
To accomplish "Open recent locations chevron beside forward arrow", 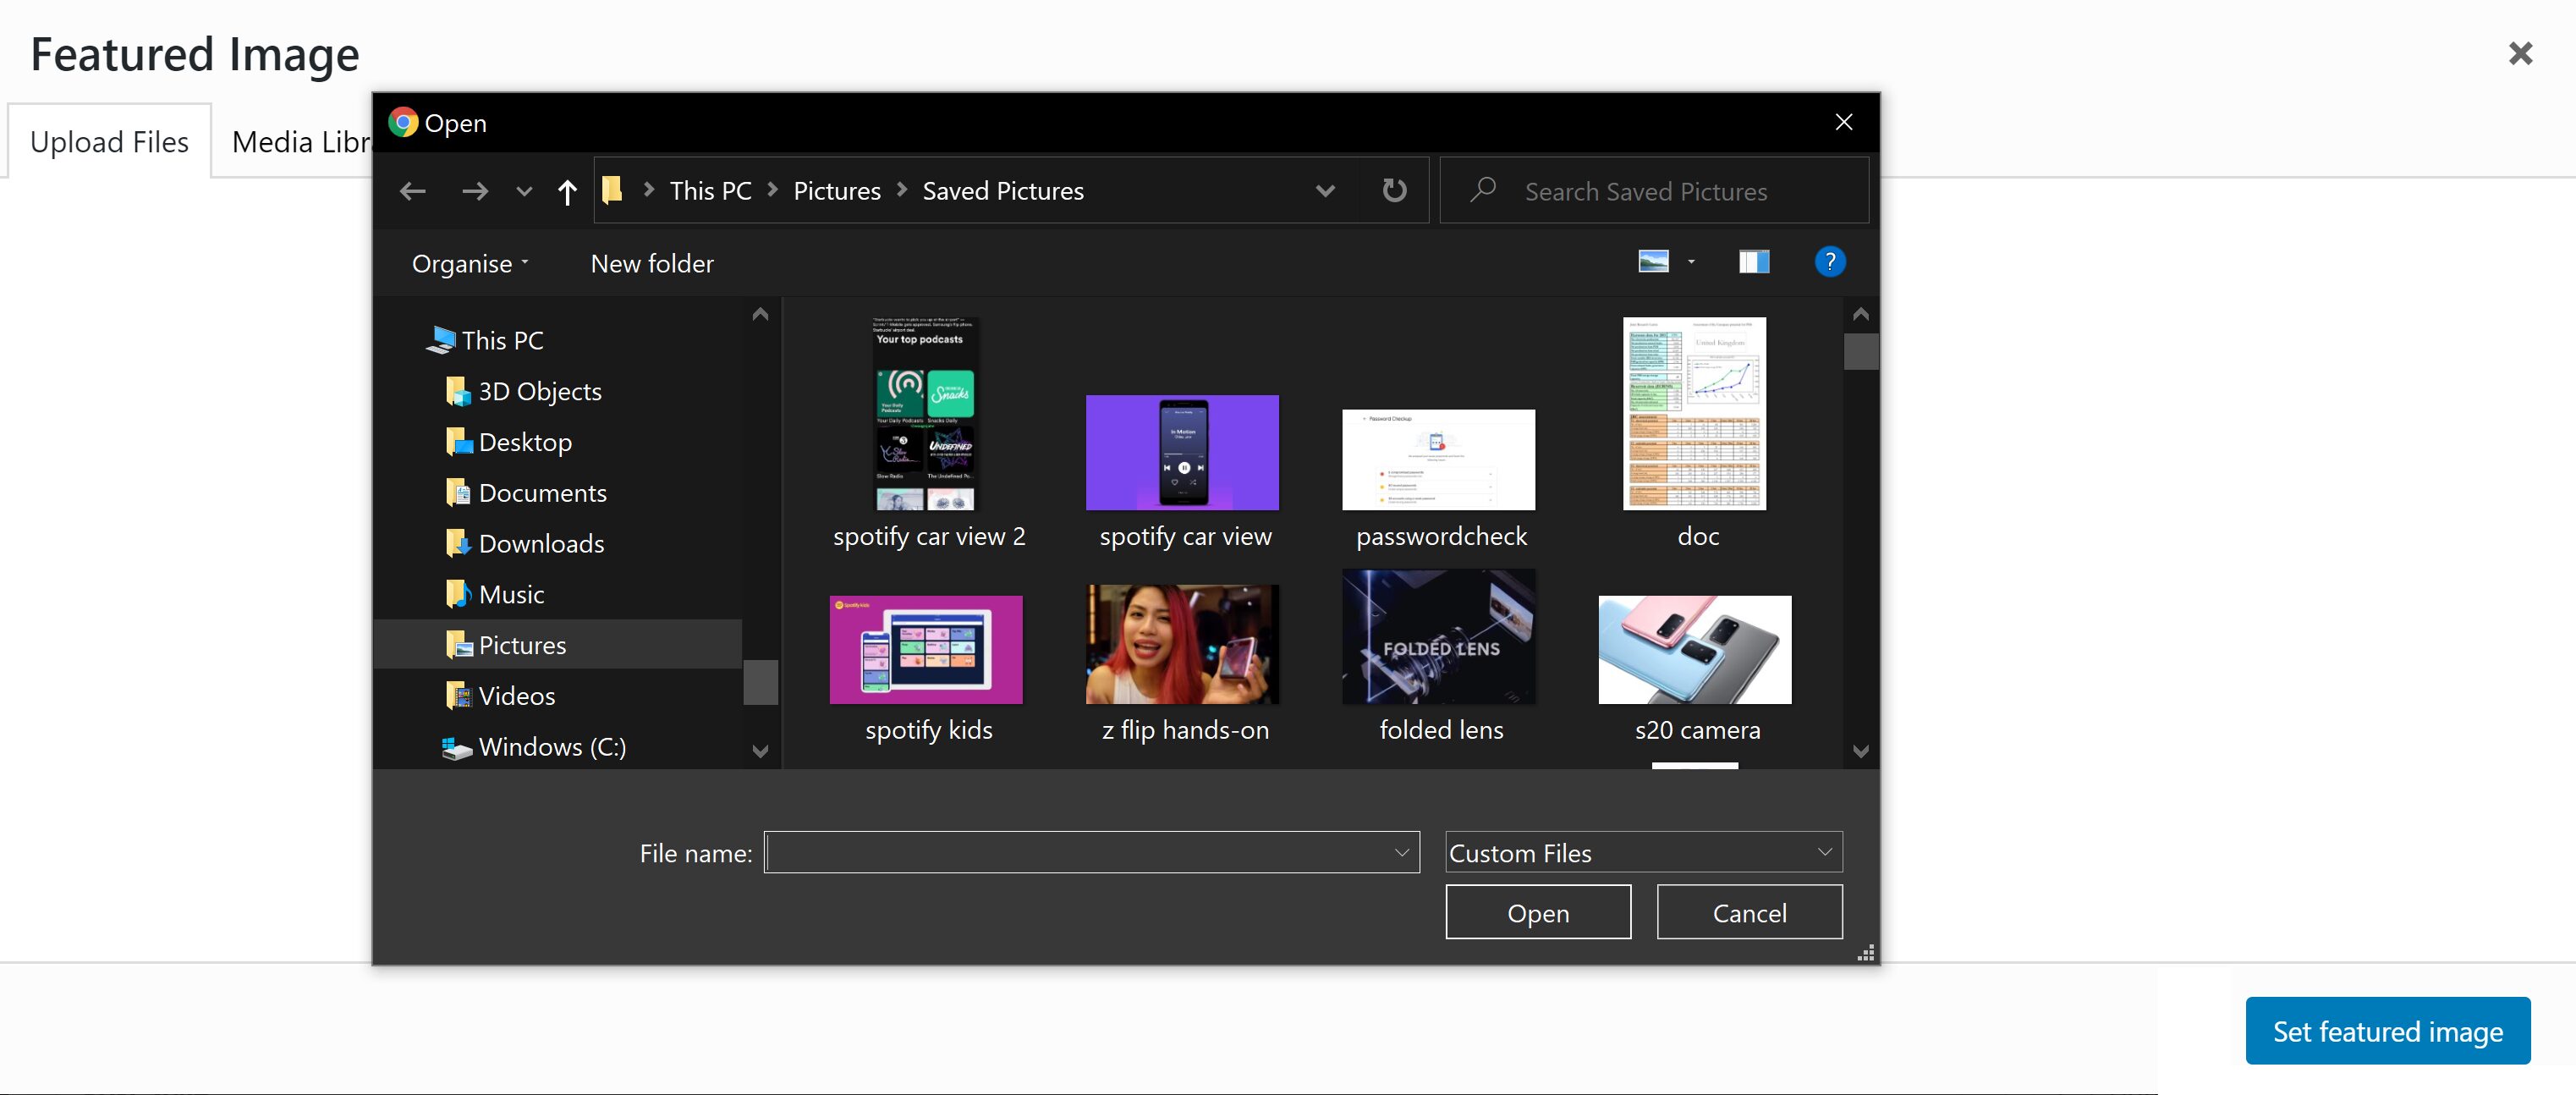I will tap(523, 192).
